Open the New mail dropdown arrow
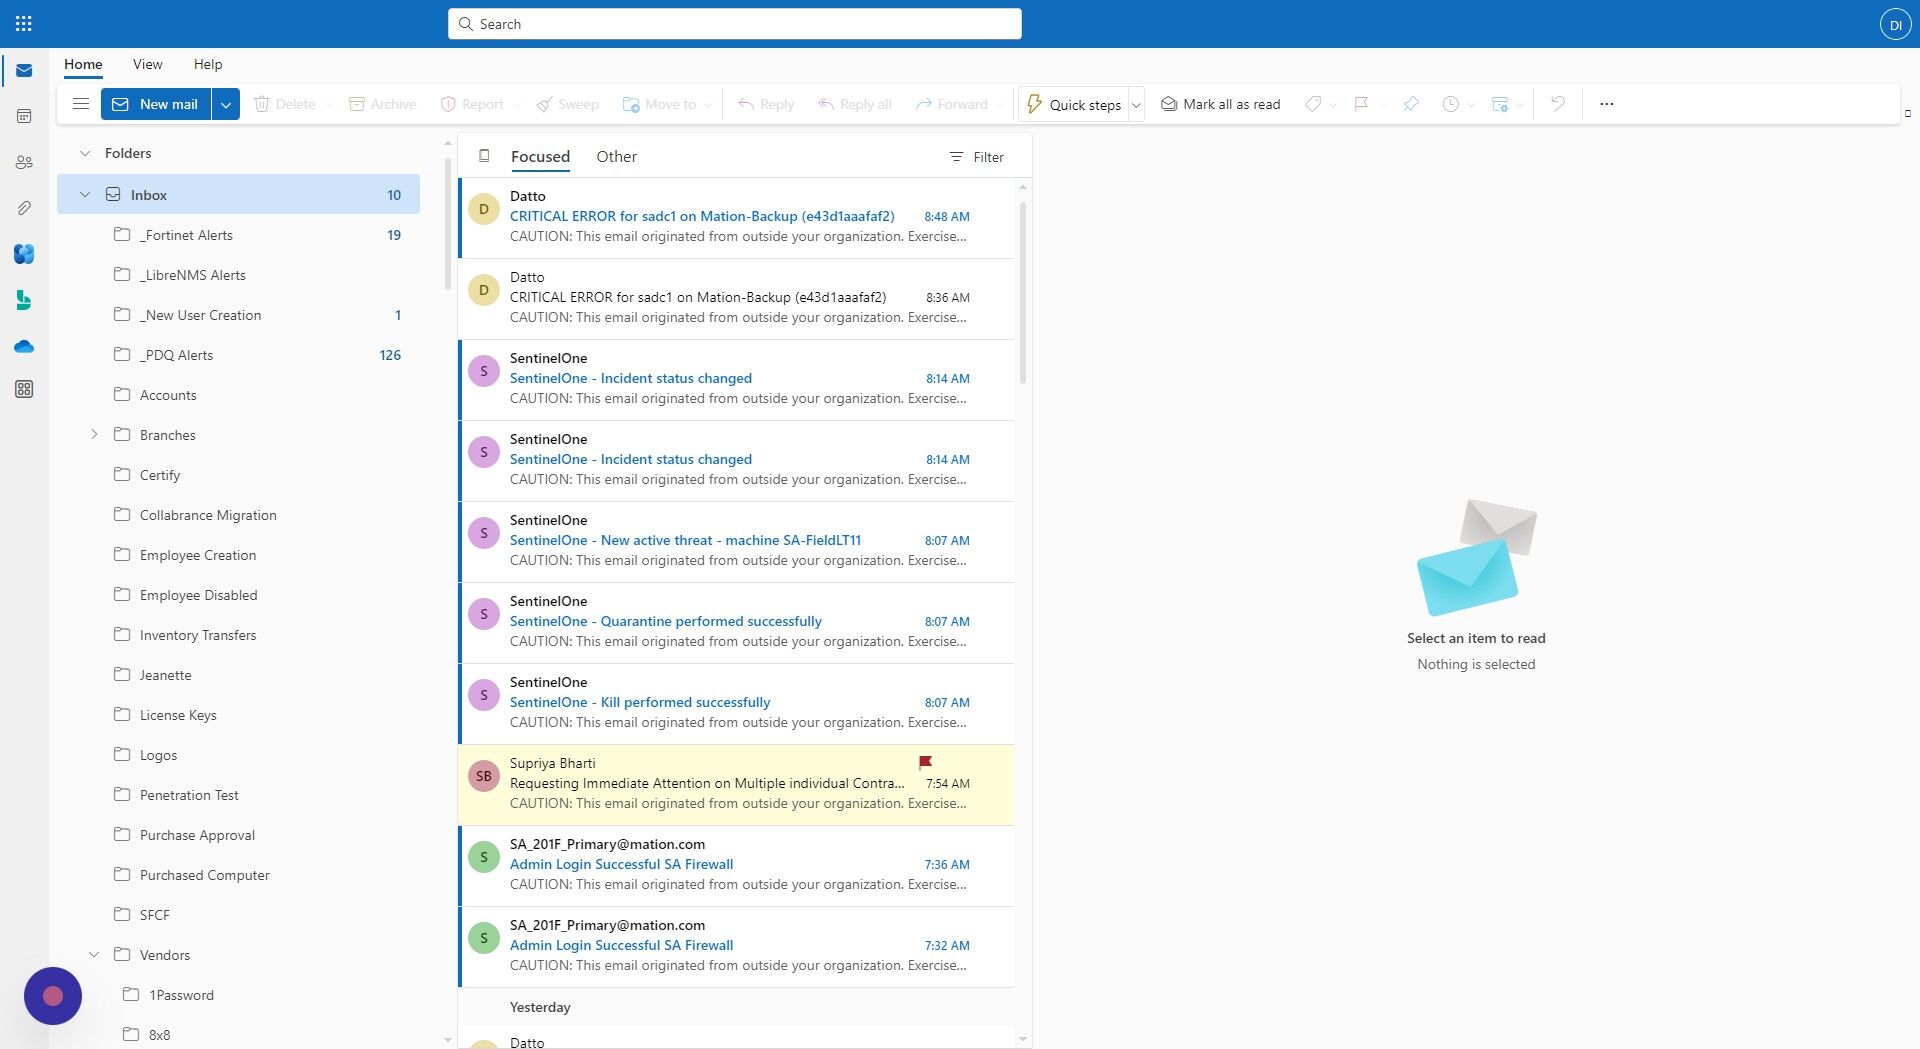Screen dimensions: 1920x1049 pos(225,104)
